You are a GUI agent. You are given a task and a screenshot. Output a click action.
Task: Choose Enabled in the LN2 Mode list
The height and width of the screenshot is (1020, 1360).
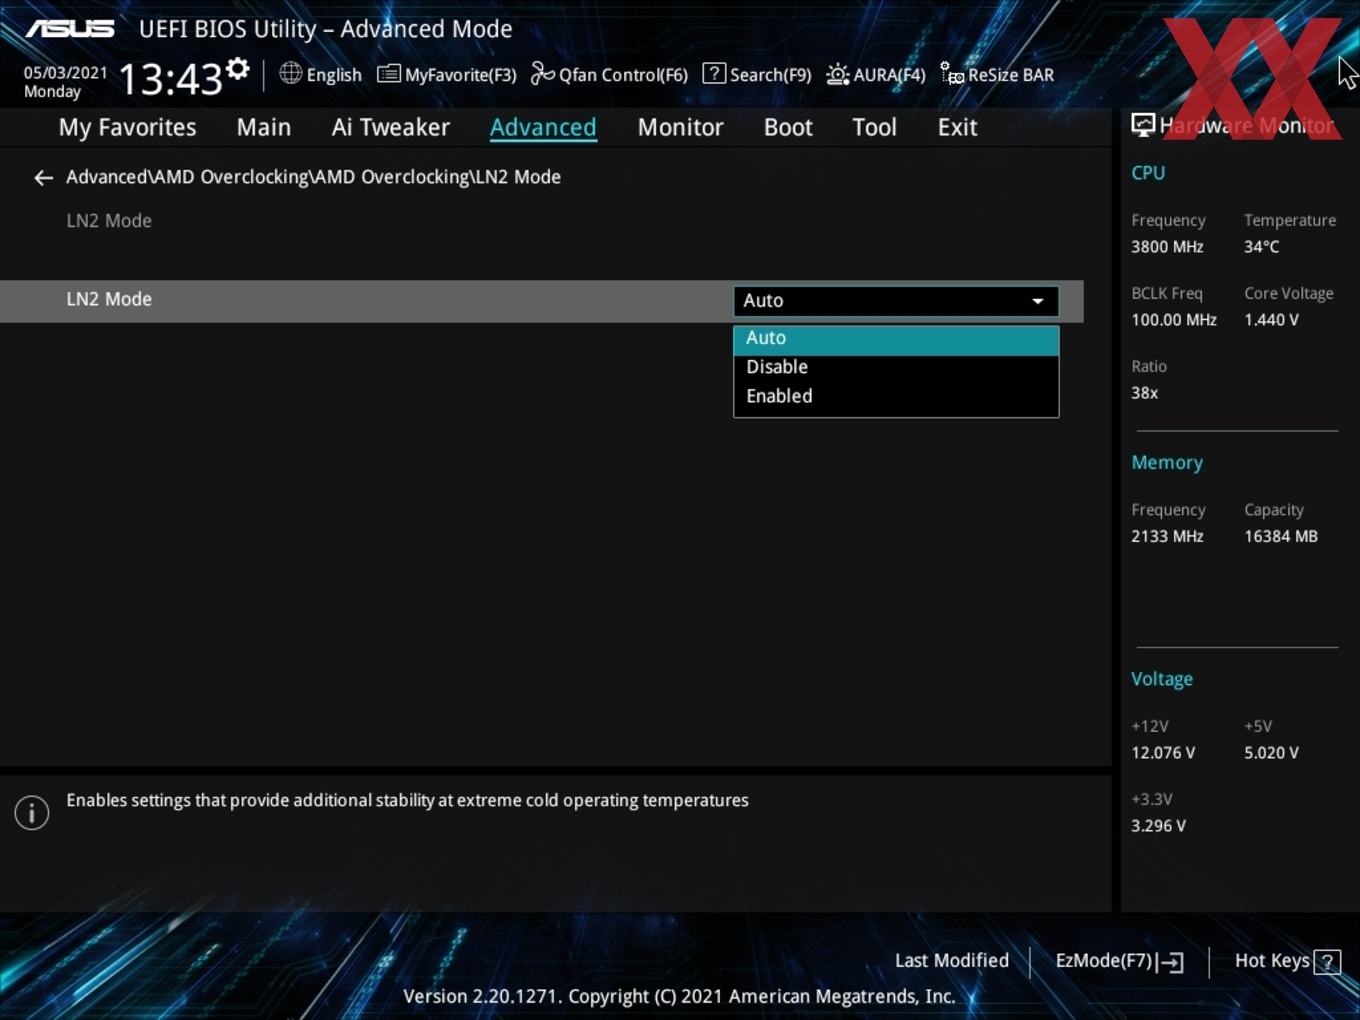(x=896, y=396)
